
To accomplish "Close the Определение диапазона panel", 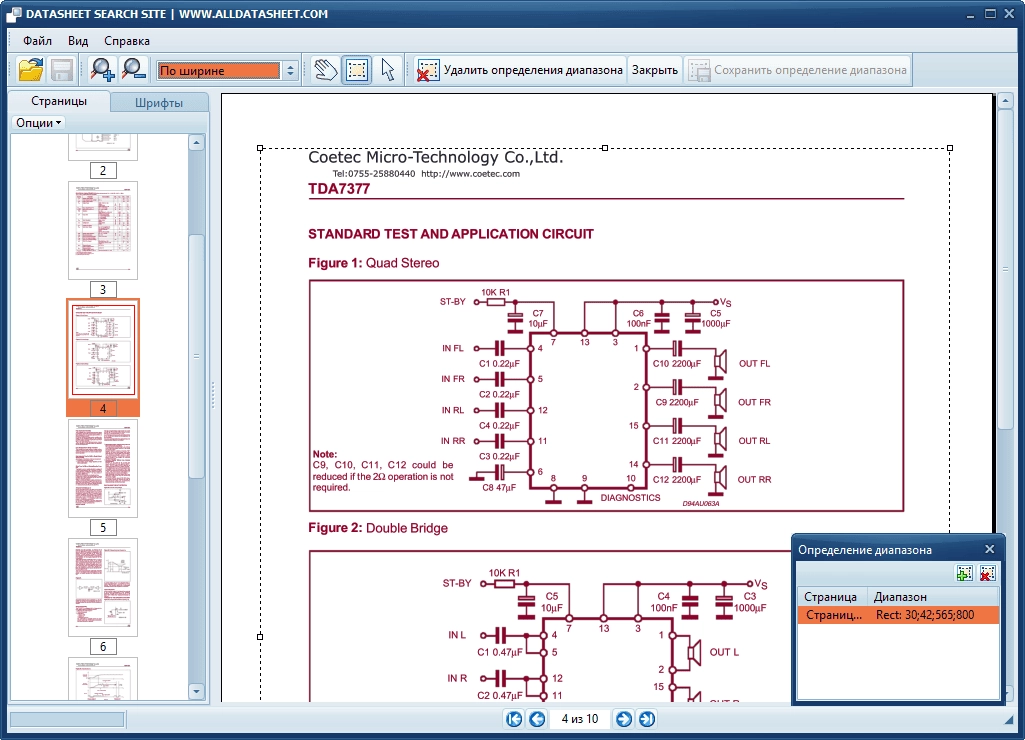I will coord(990,549).
